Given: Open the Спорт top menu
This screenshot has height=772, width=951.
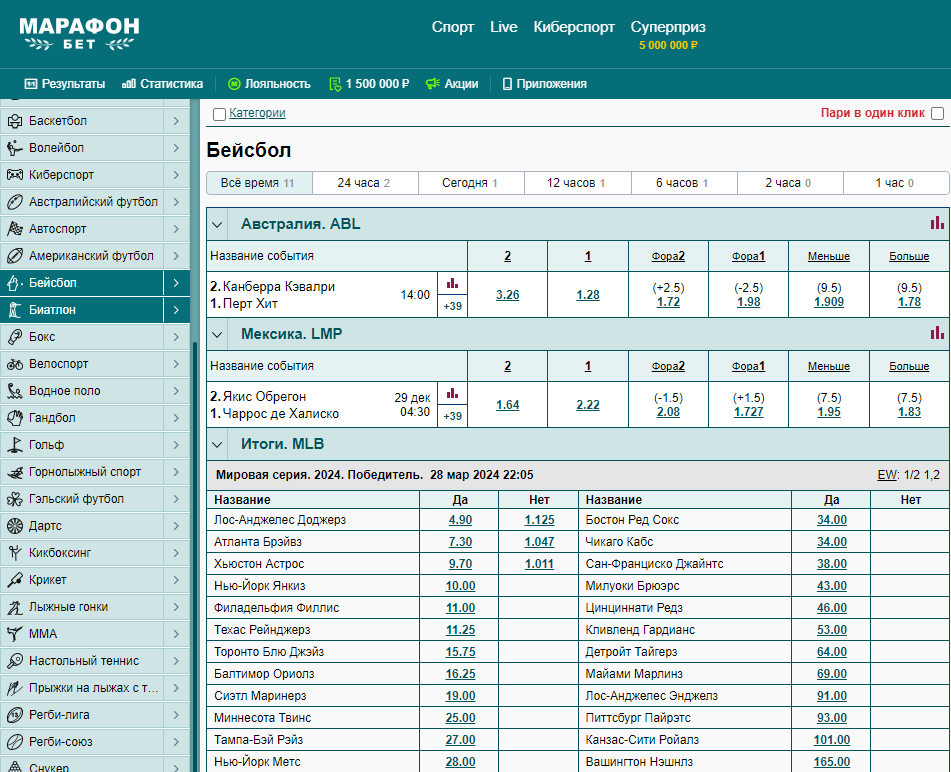Looking at the screenshot, I should tap(452, 27).
